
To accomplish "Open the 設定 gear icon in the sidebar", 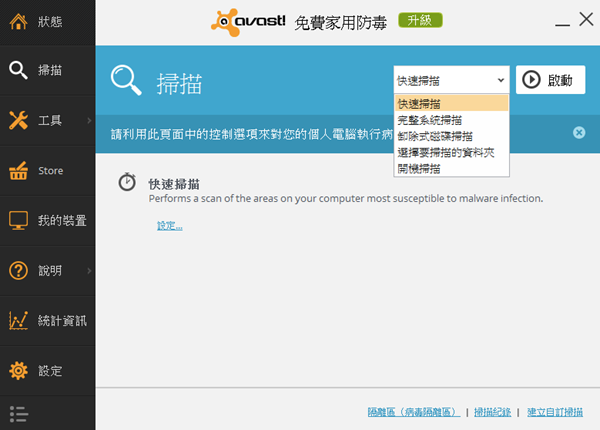I will [x=18, y=370].
